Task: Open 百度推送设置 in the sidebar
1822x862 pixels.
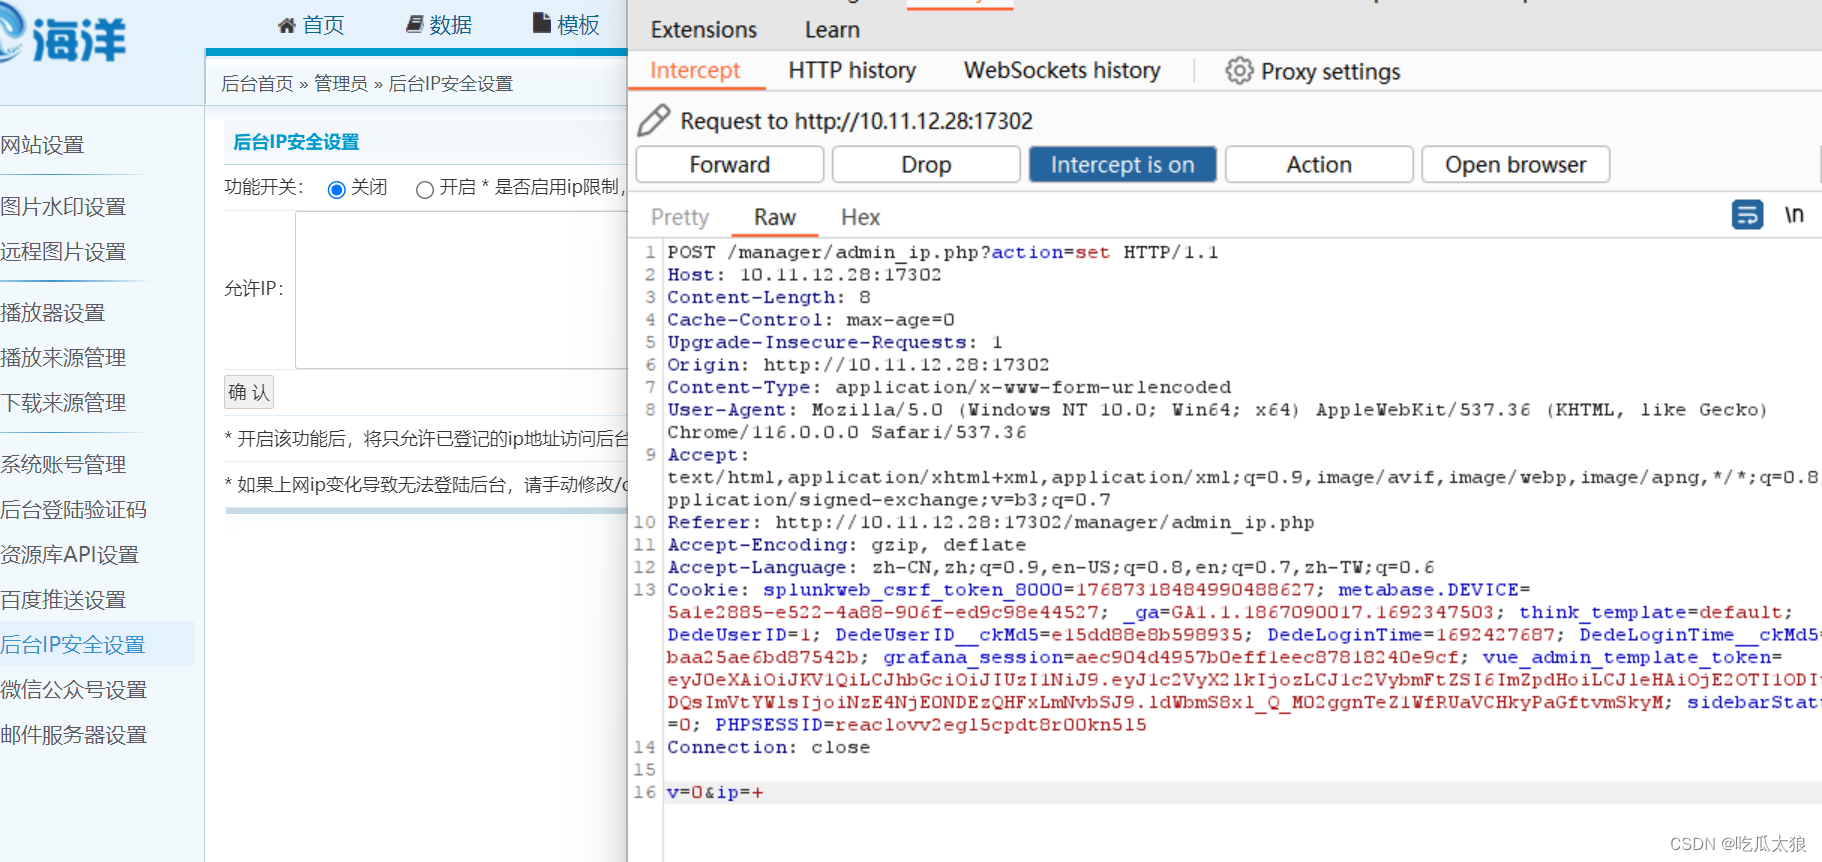Action: (63, 600)
